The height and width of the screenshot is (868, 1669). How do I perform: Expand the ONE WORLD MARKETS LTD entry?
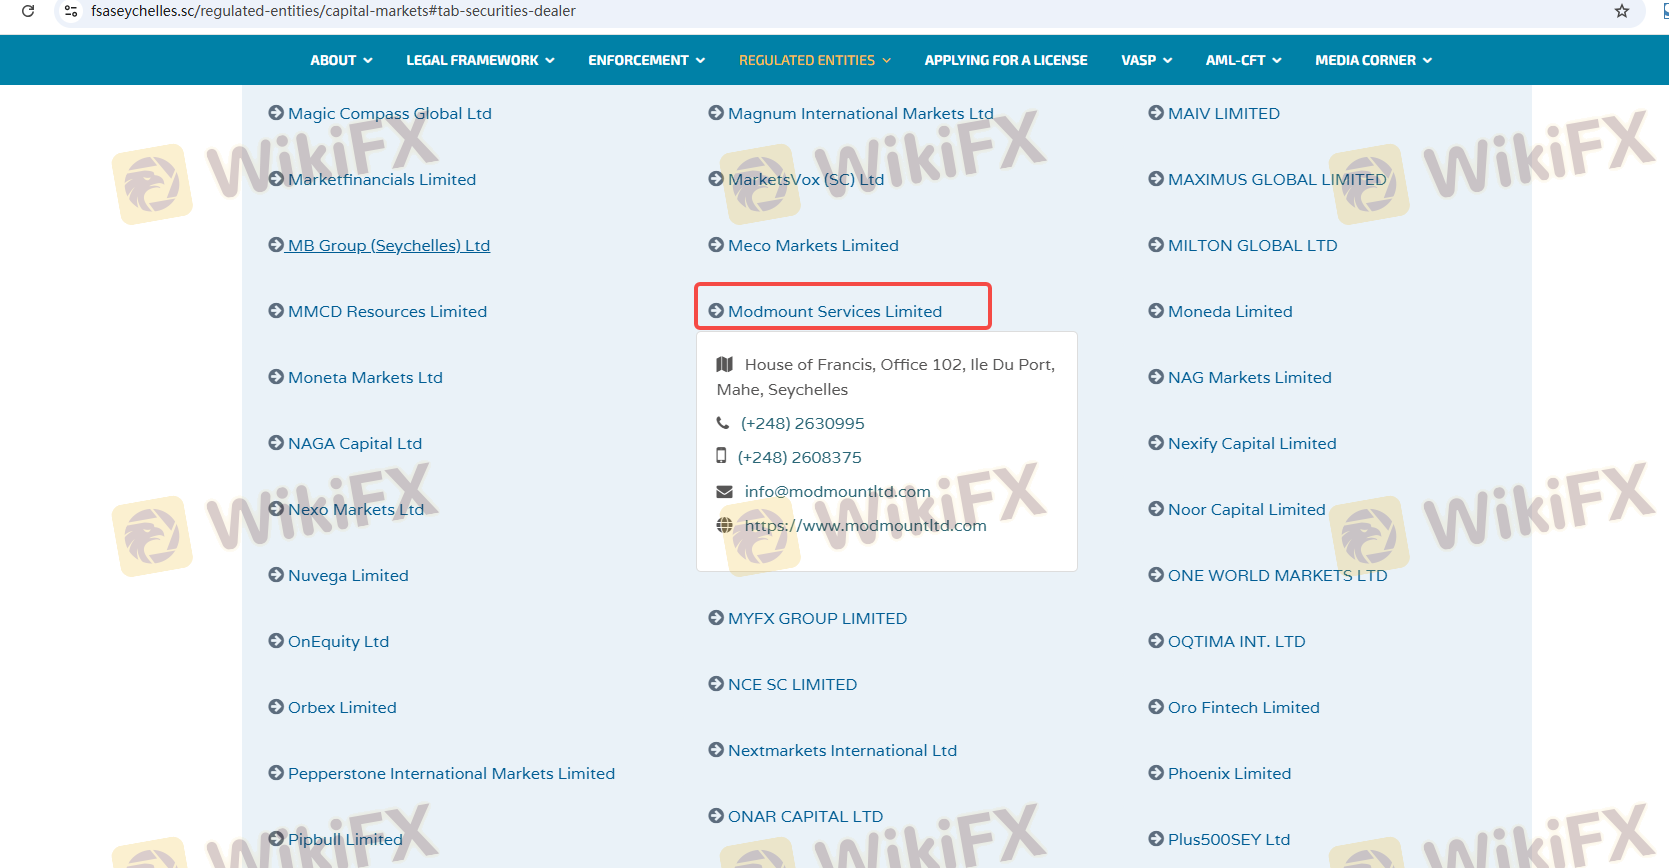[1278, 575]
